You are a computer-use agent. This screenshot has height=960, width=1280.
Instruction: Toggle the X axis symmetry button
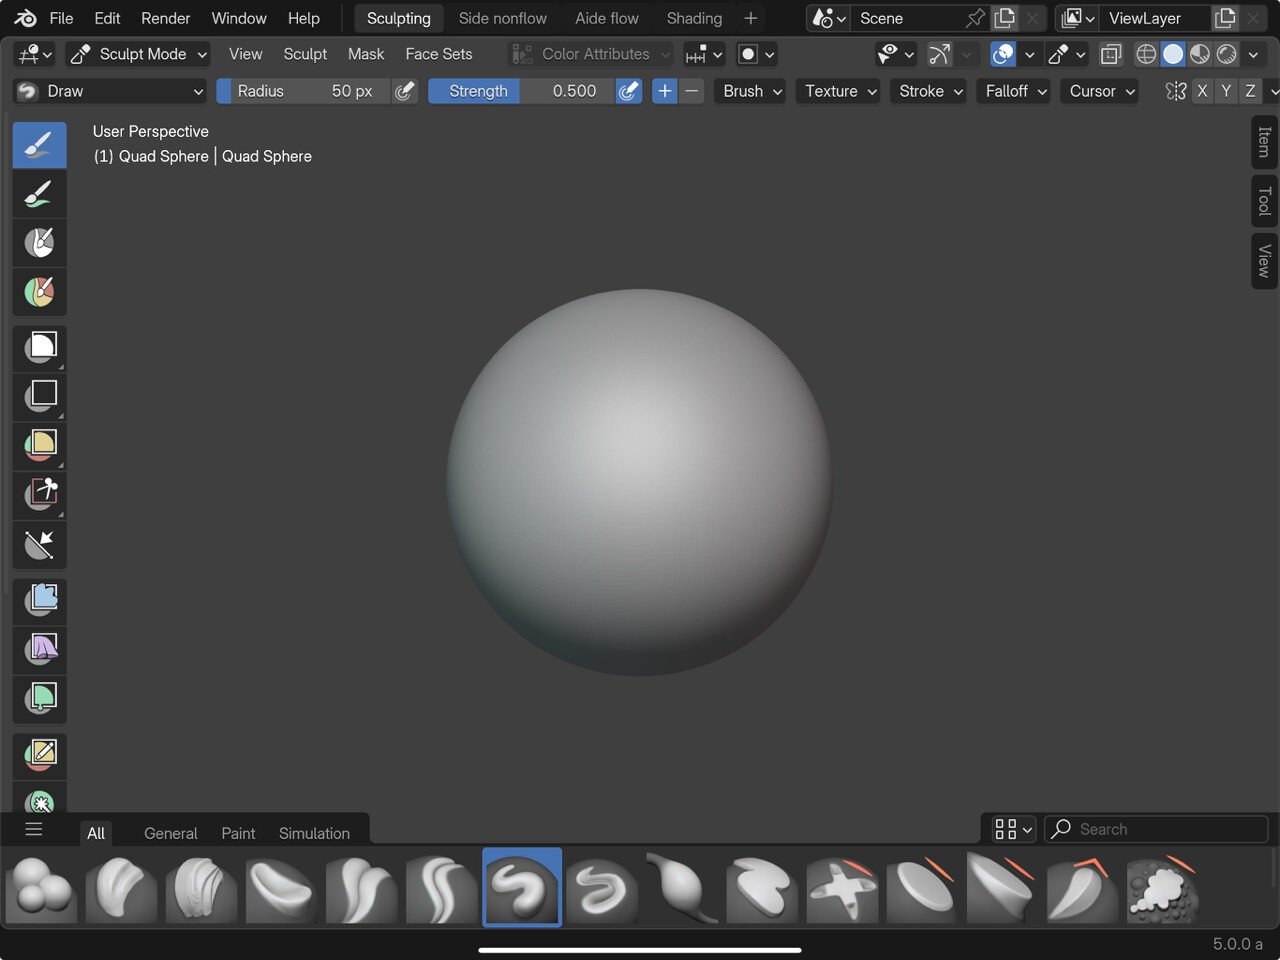click(1202, 91)
